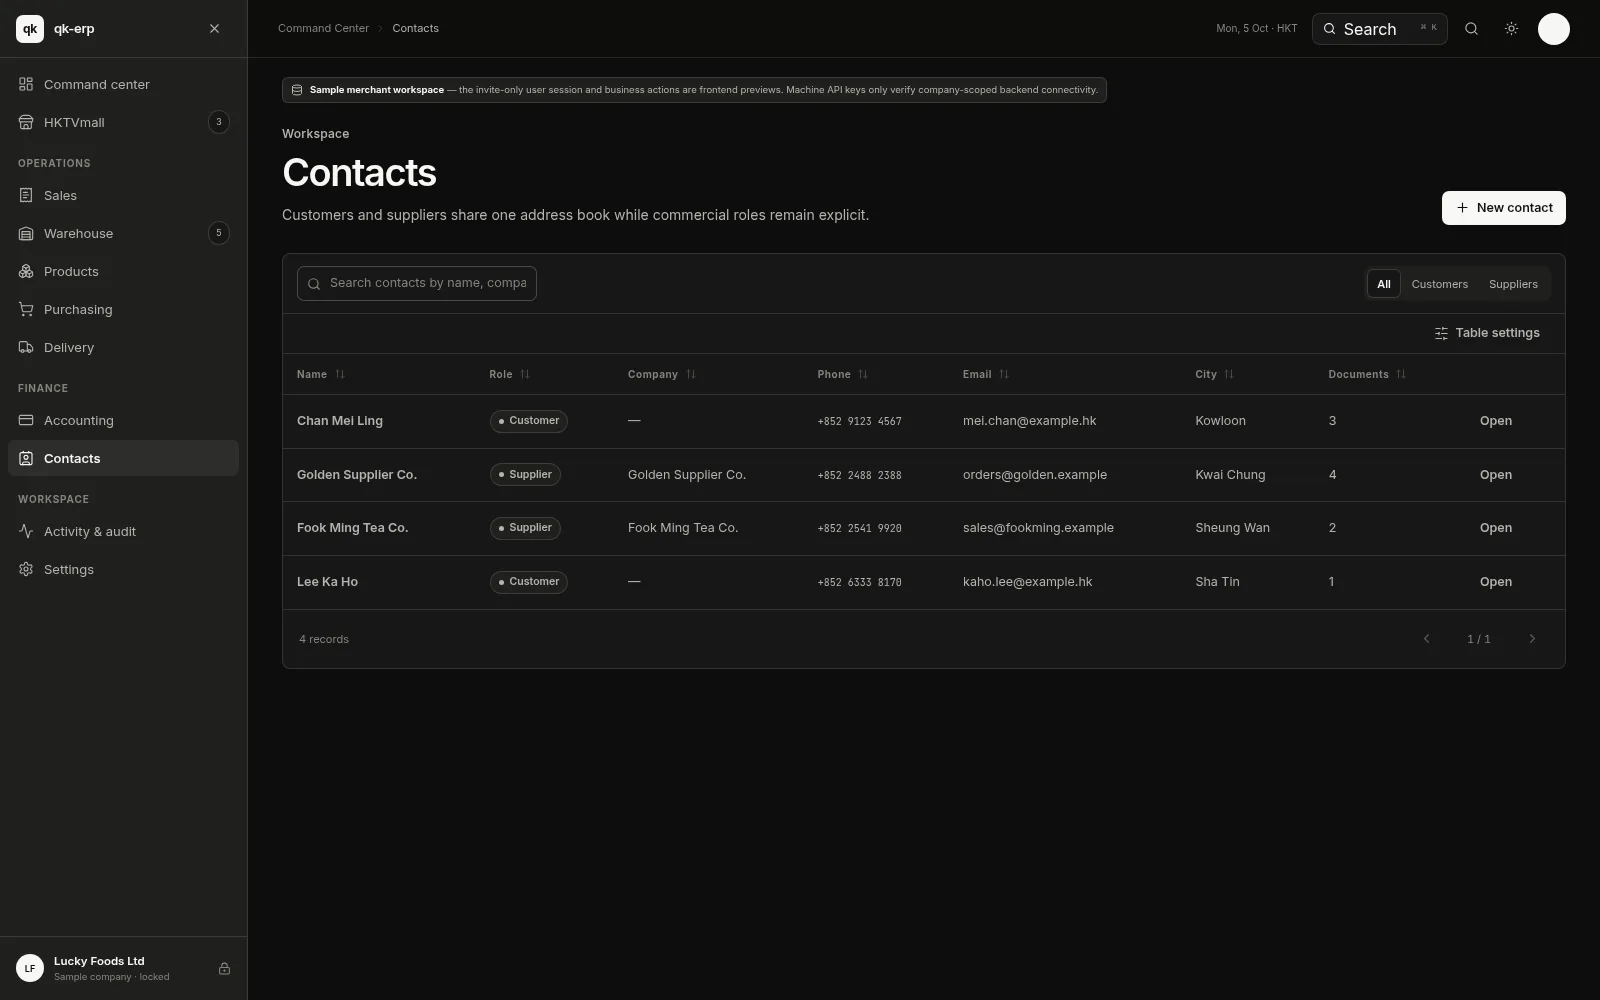Sort the table by Phone column
The width and height of the screenshot is (1600, 1000).
pyautogui.click(x=842, y=374)
